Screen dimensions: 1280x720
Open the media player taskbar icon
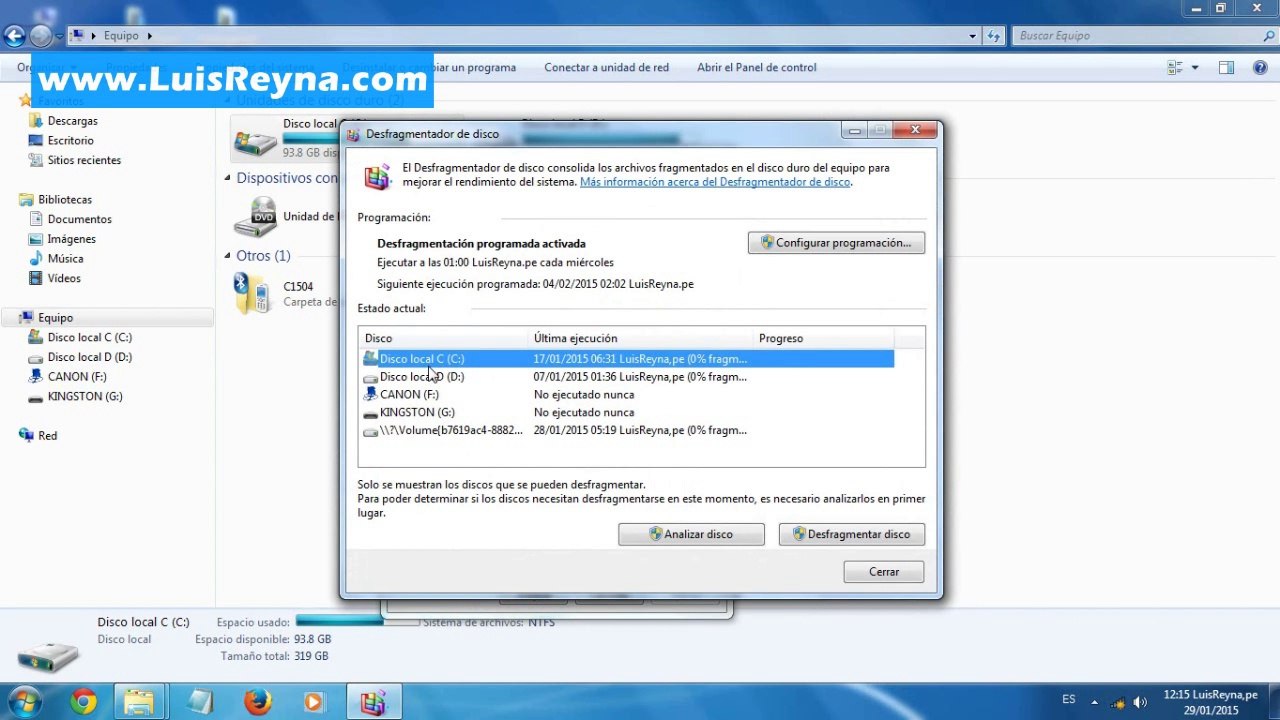315,702
